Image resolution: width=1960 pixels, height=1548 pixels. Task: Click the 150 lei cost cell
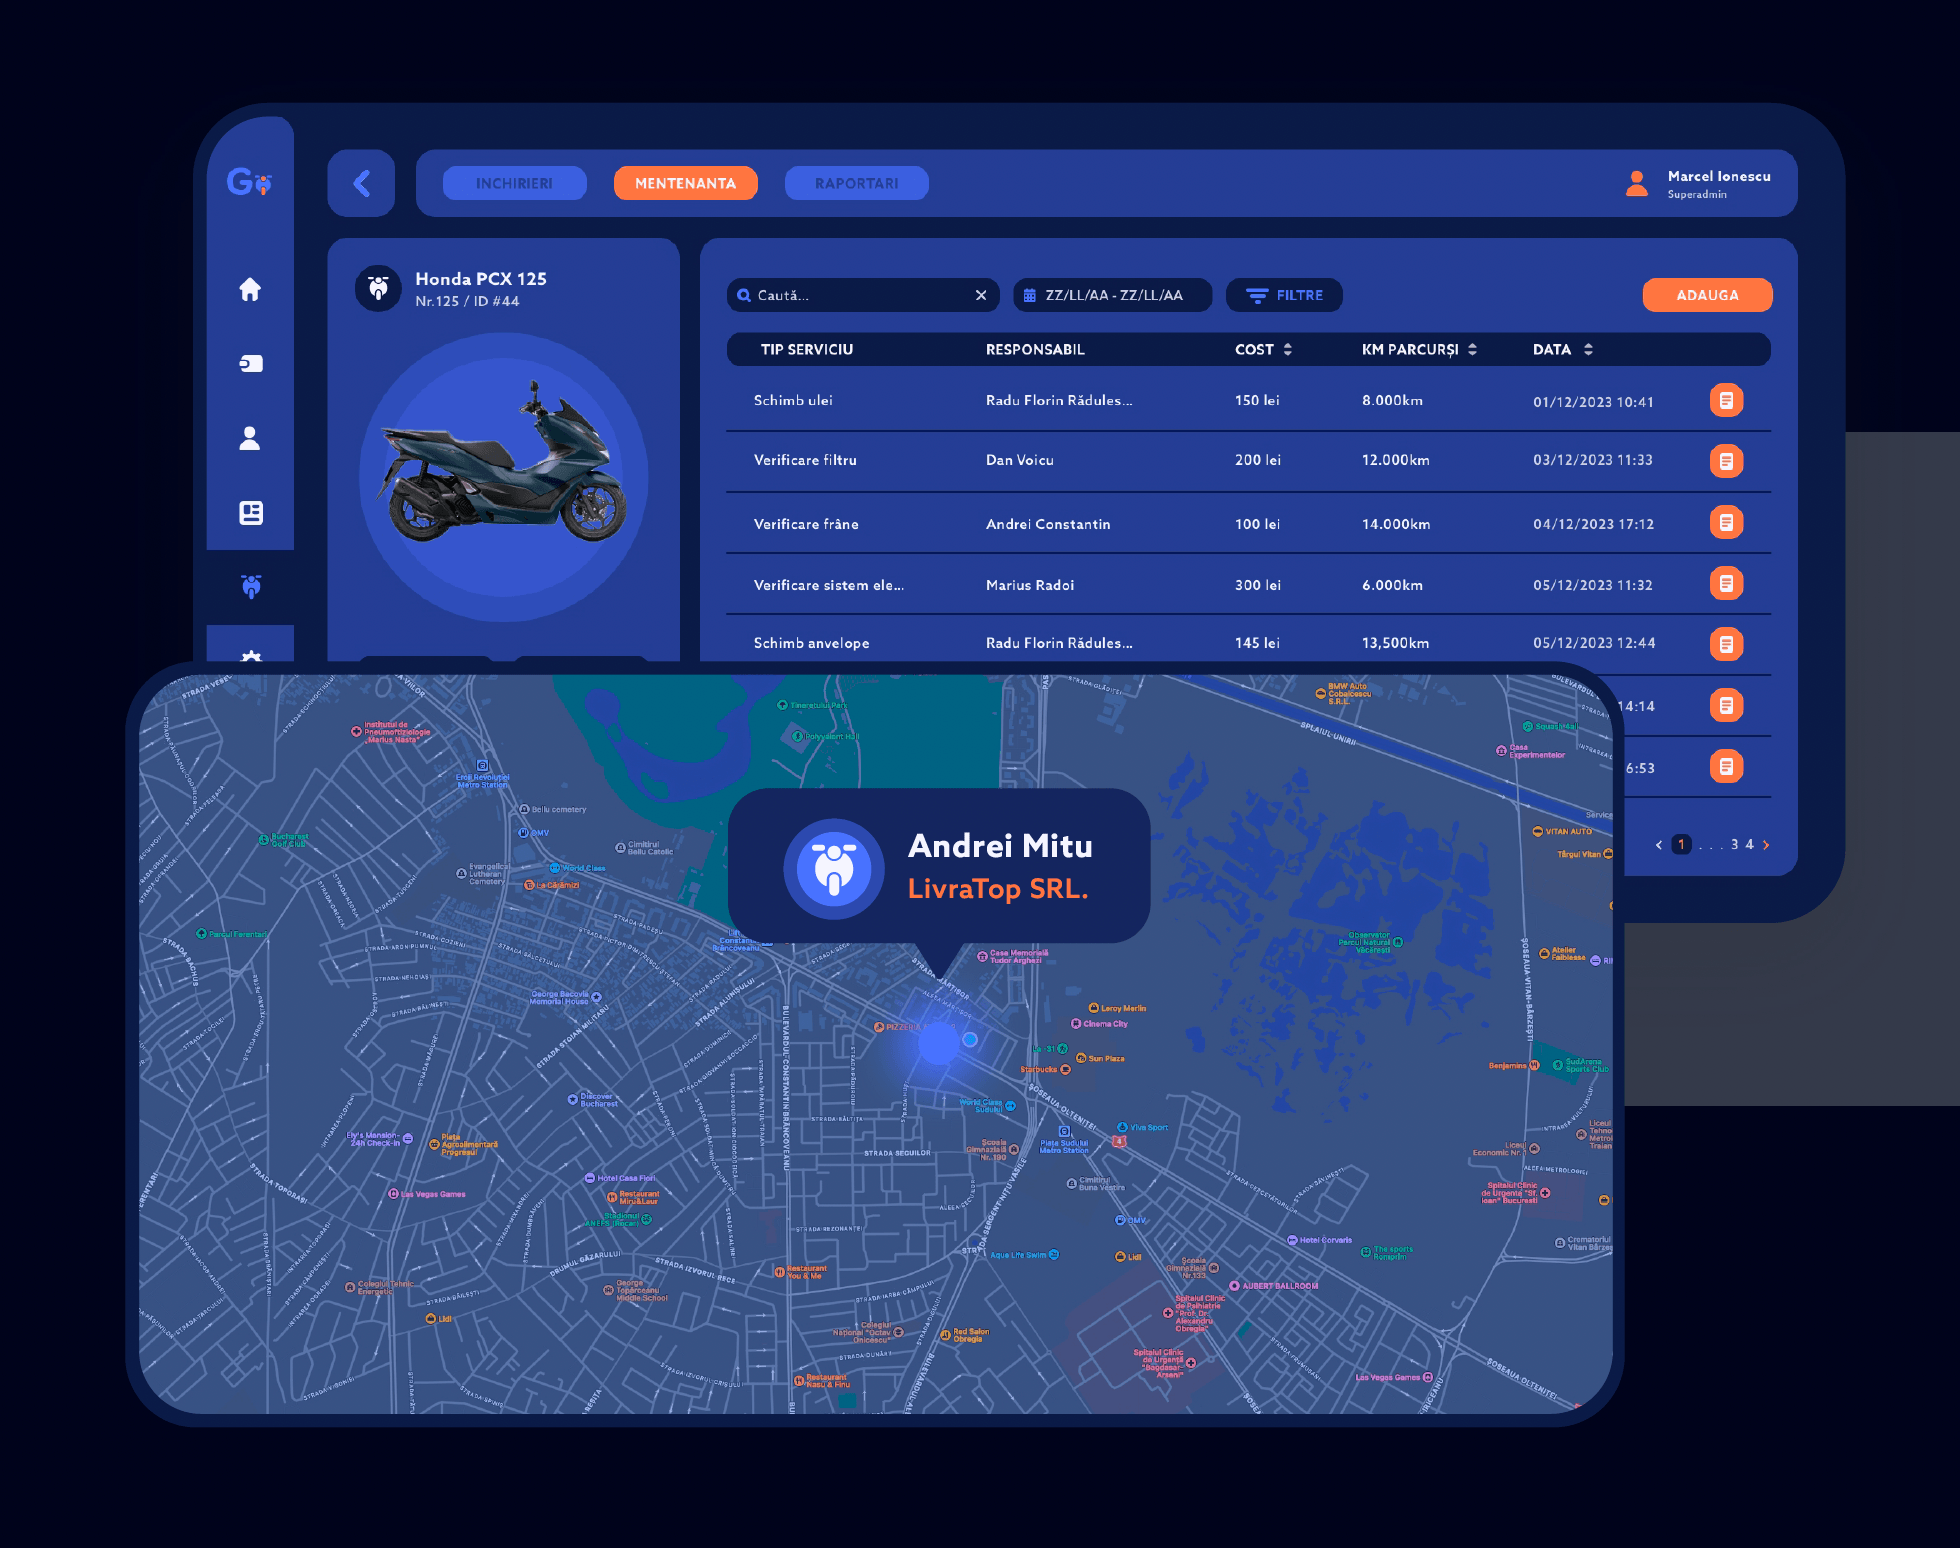click(x=1257, y=400)
